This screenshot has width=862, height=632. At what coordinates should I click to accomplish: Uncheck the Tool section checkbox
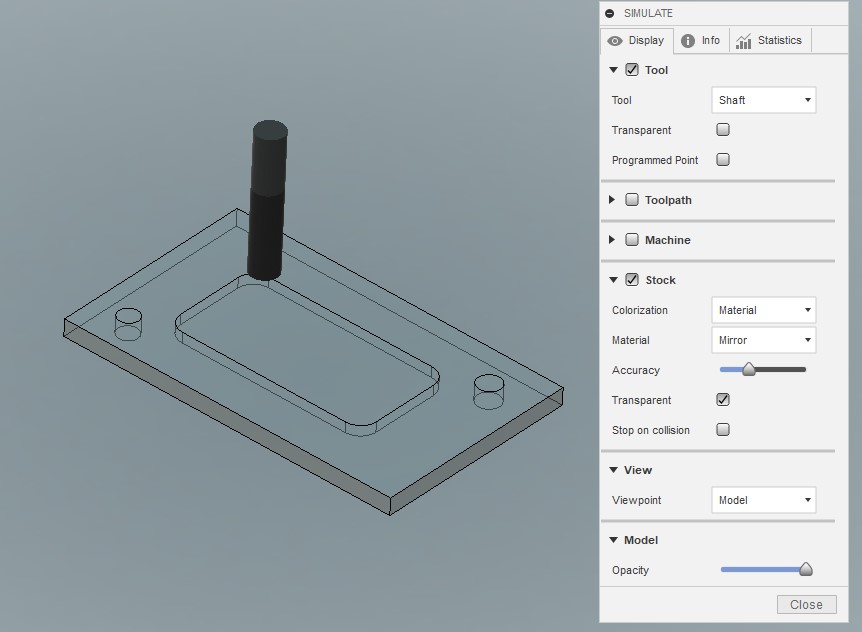point(632,70)
